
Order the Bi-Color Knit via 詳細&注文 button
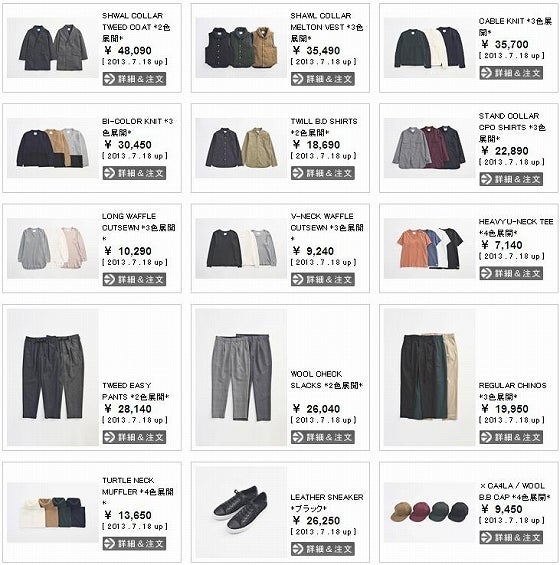point(134,173)
